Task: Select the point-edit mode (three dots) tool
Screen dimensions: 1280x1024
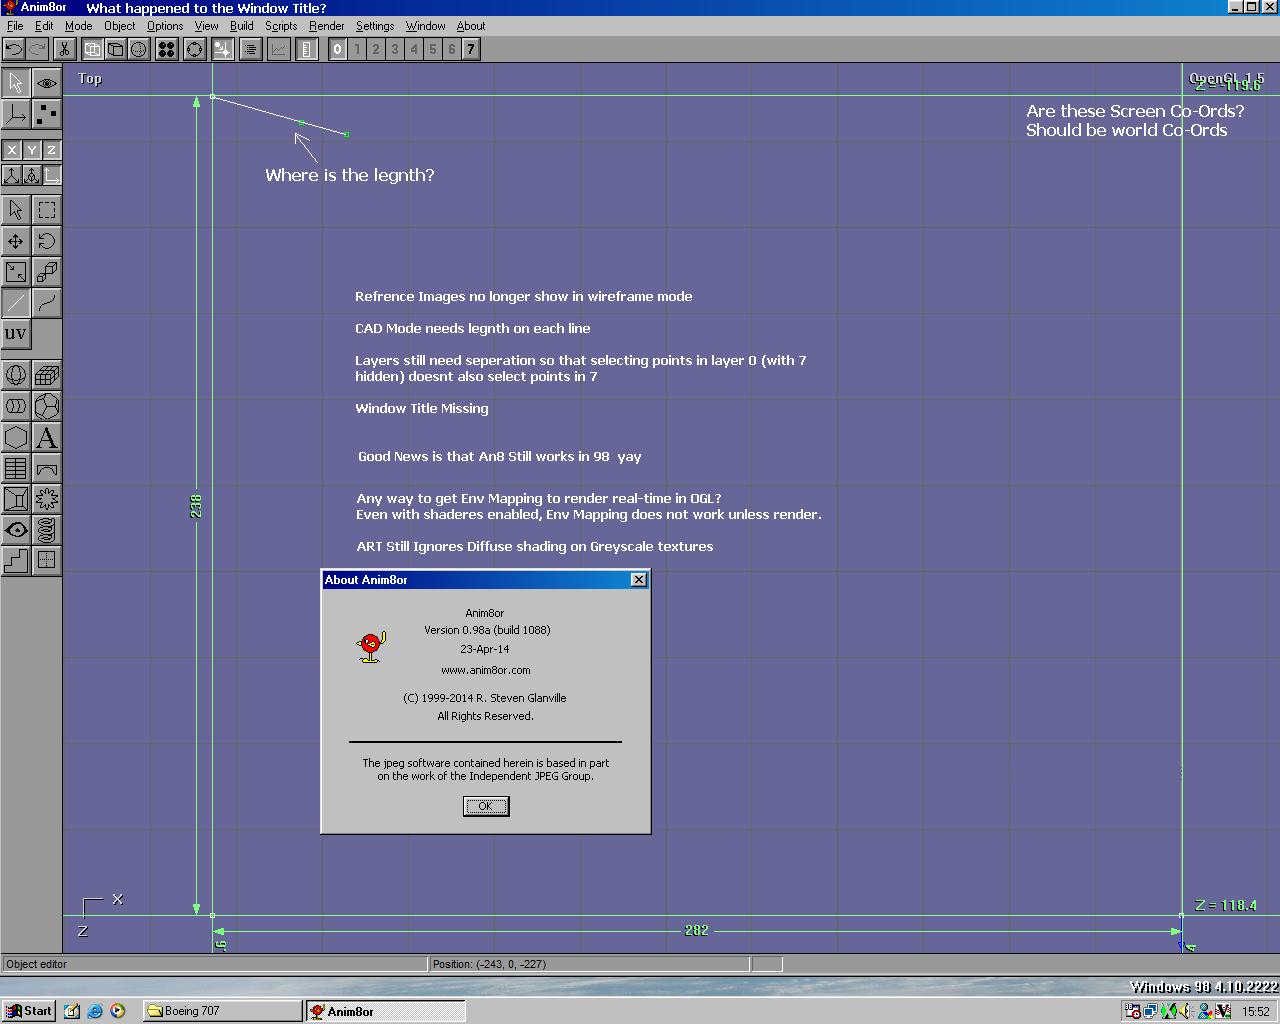Action: 46,114
